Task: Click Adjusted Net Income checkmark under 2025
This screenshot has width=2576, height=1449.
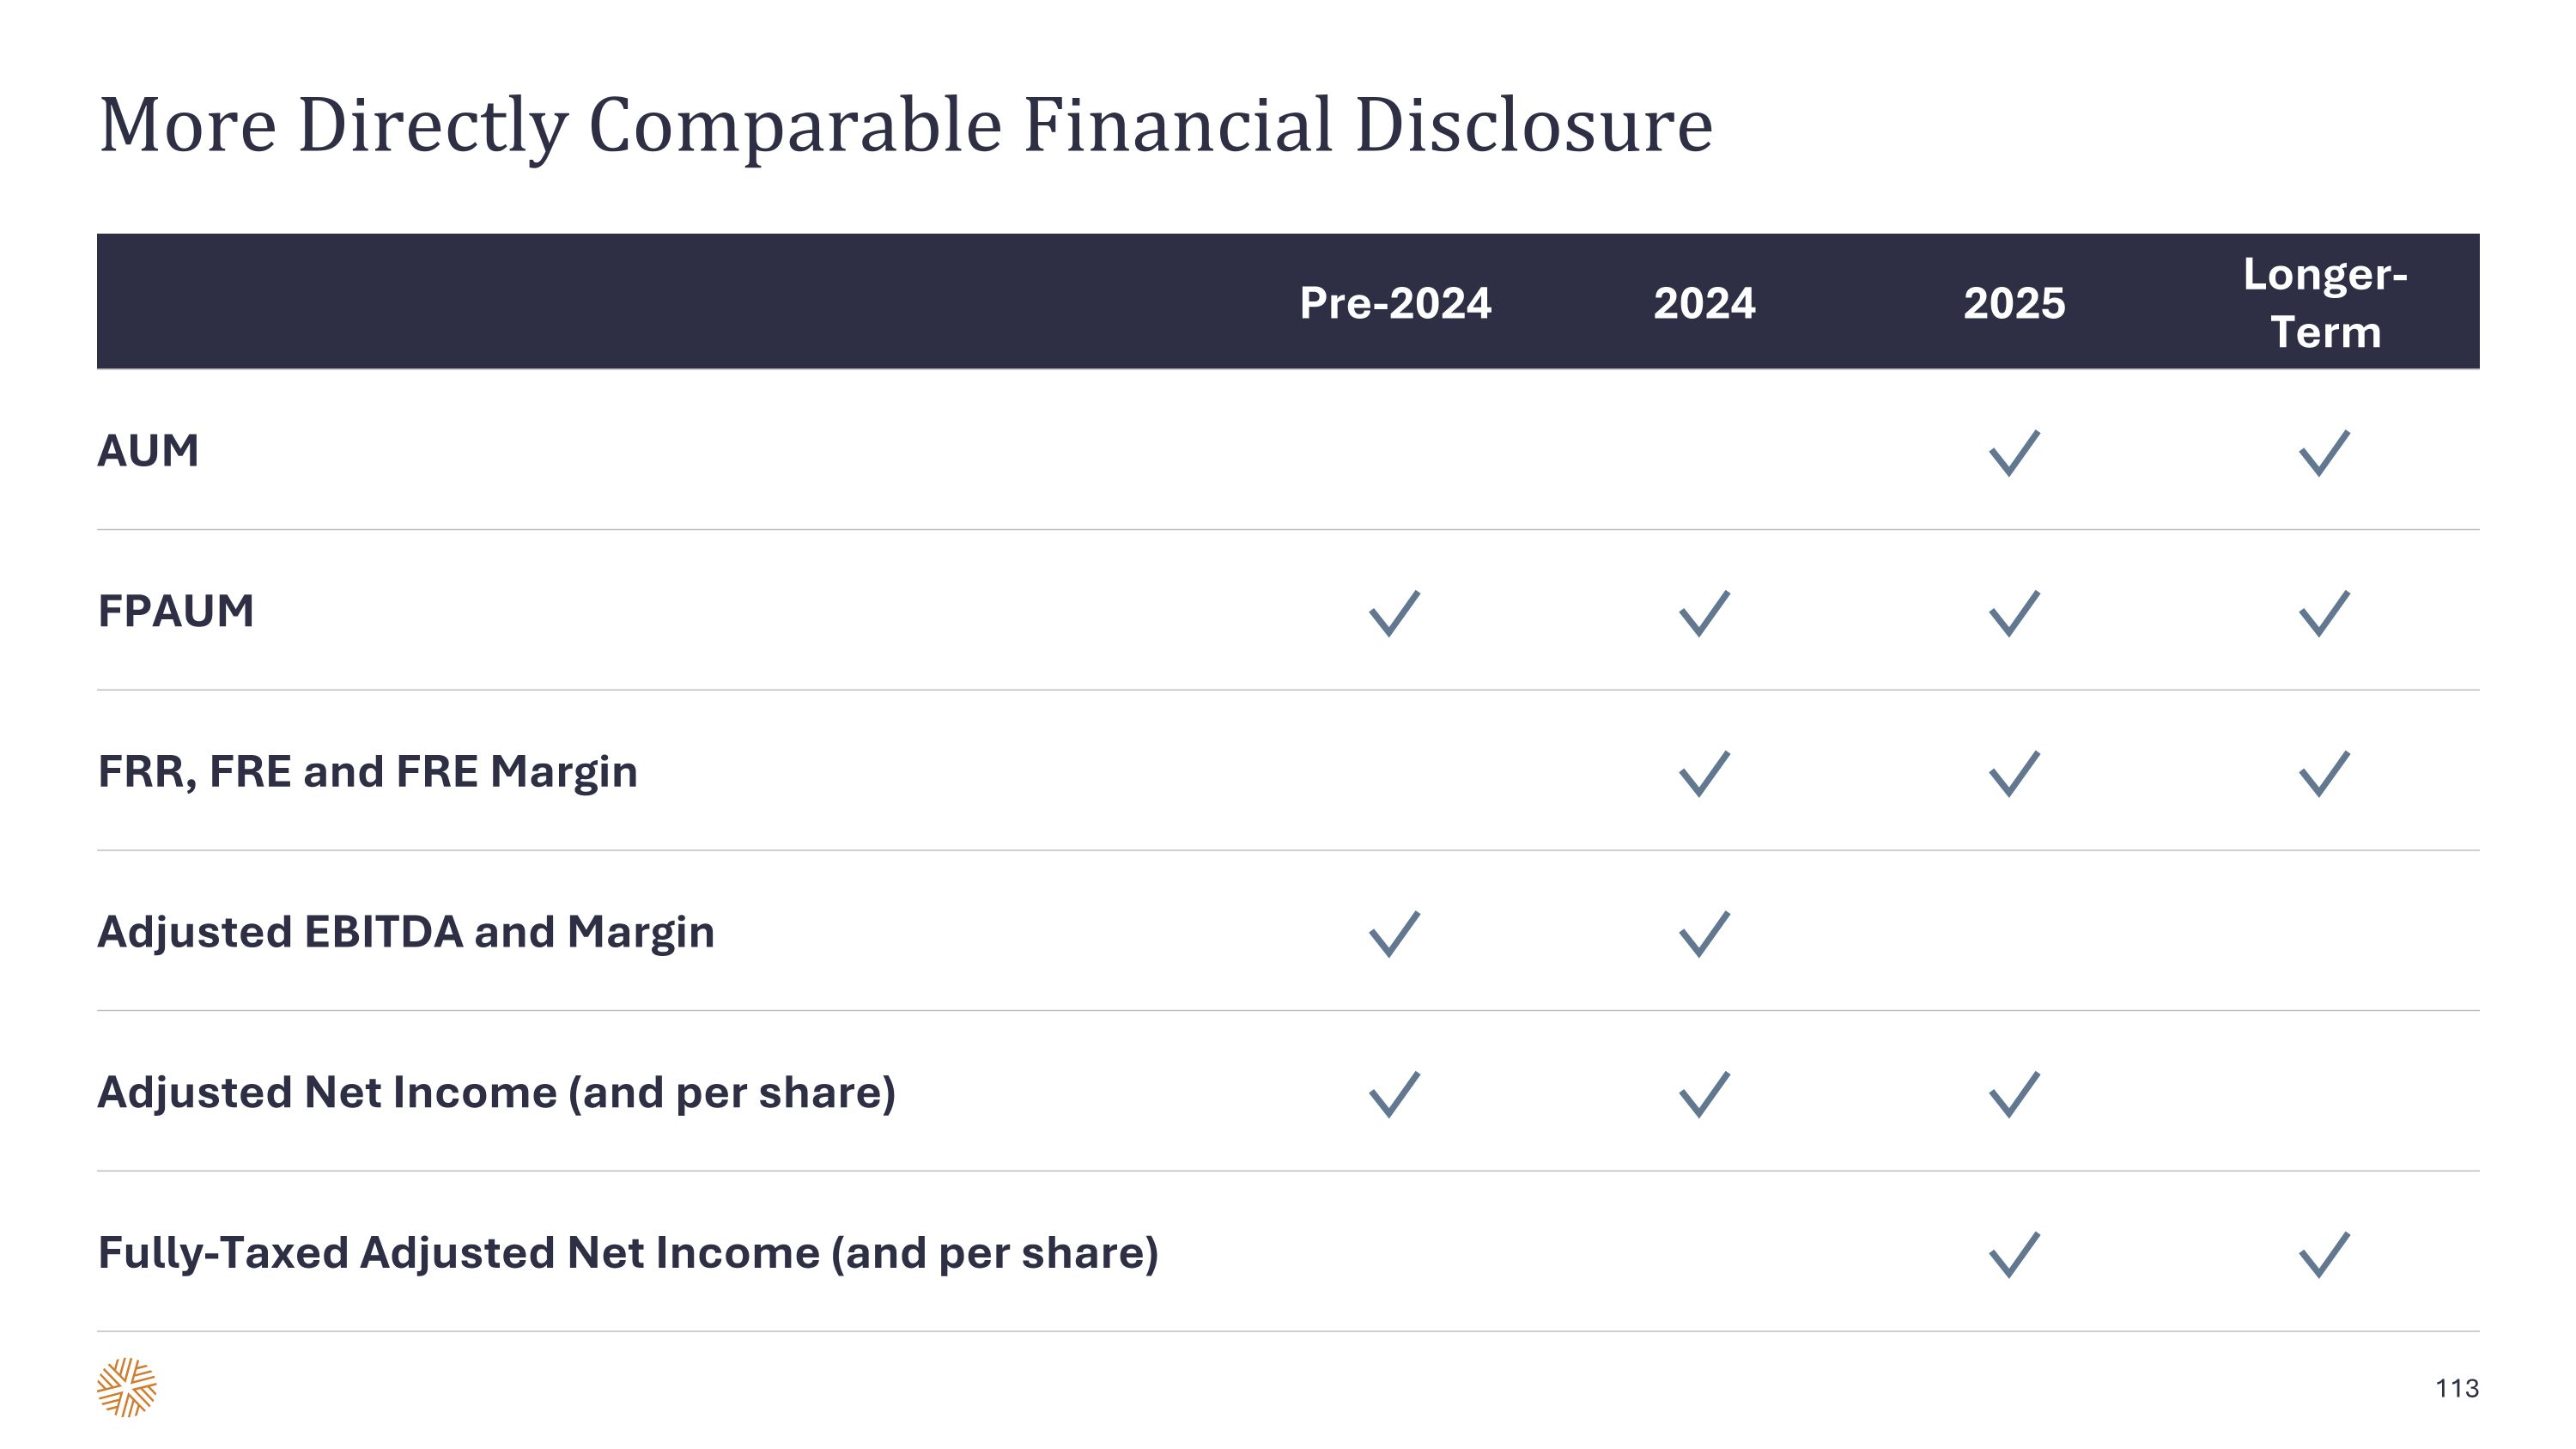Action: (x=2014, y=1094)
